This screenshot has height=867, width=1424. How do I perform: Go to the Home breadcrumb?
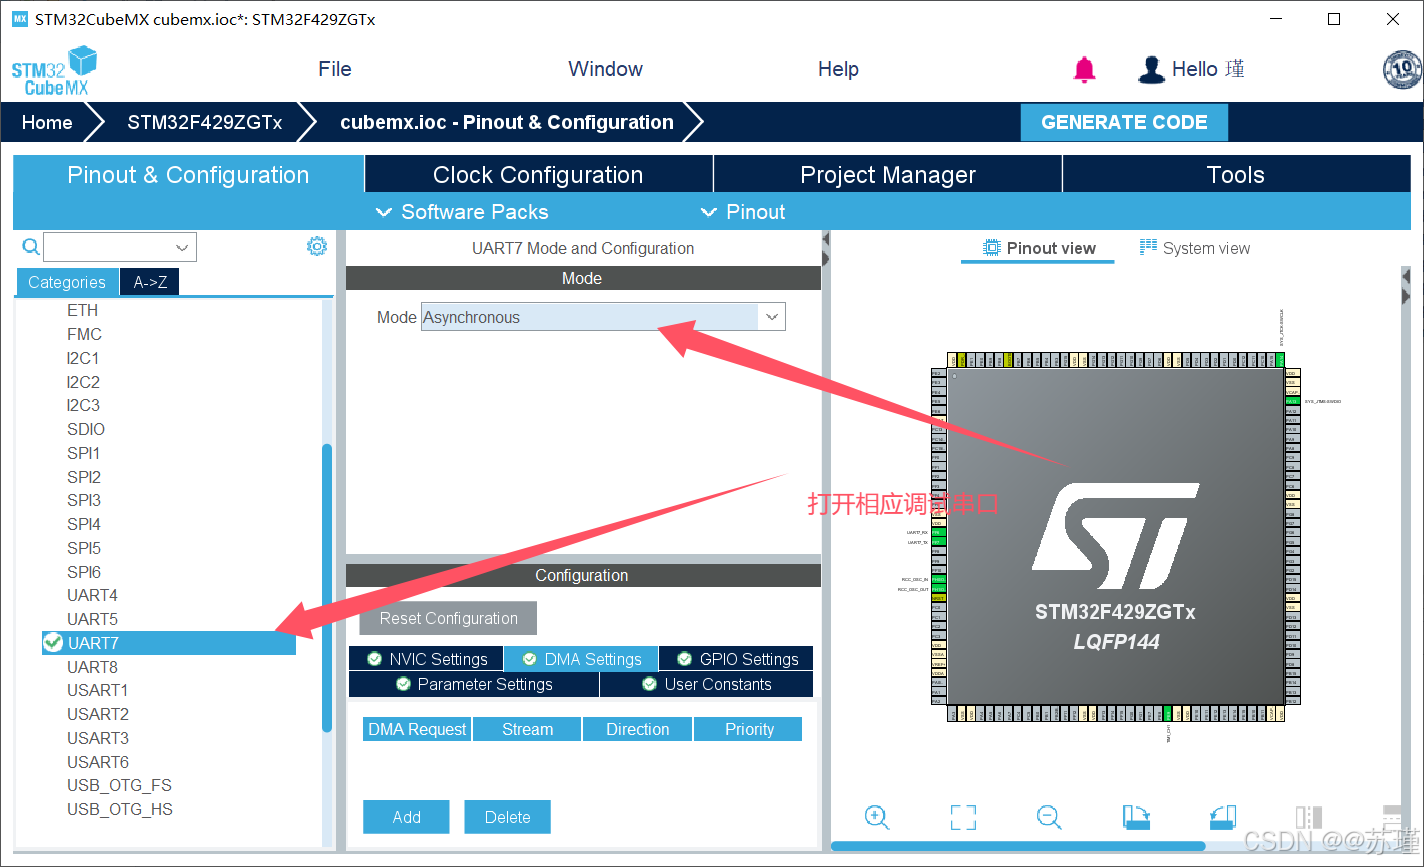[47, 122]
